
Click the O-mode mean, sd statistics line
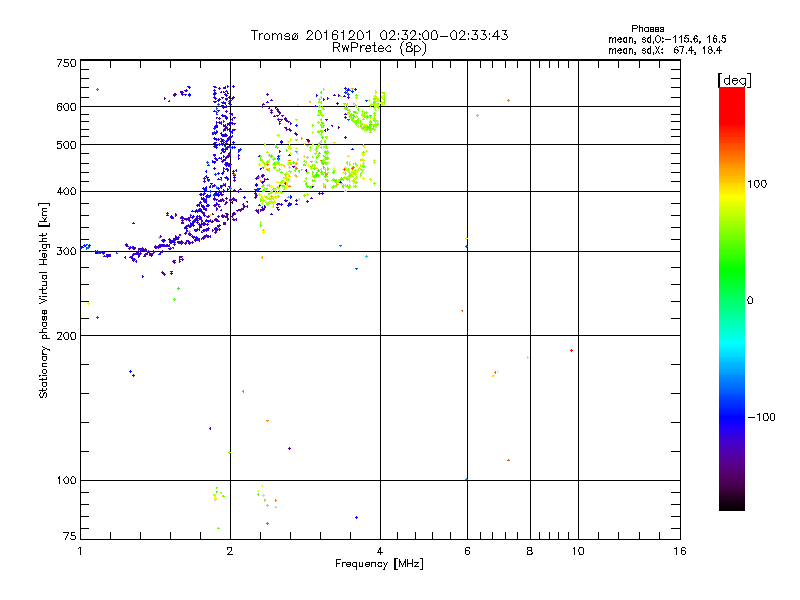[650, 39]
